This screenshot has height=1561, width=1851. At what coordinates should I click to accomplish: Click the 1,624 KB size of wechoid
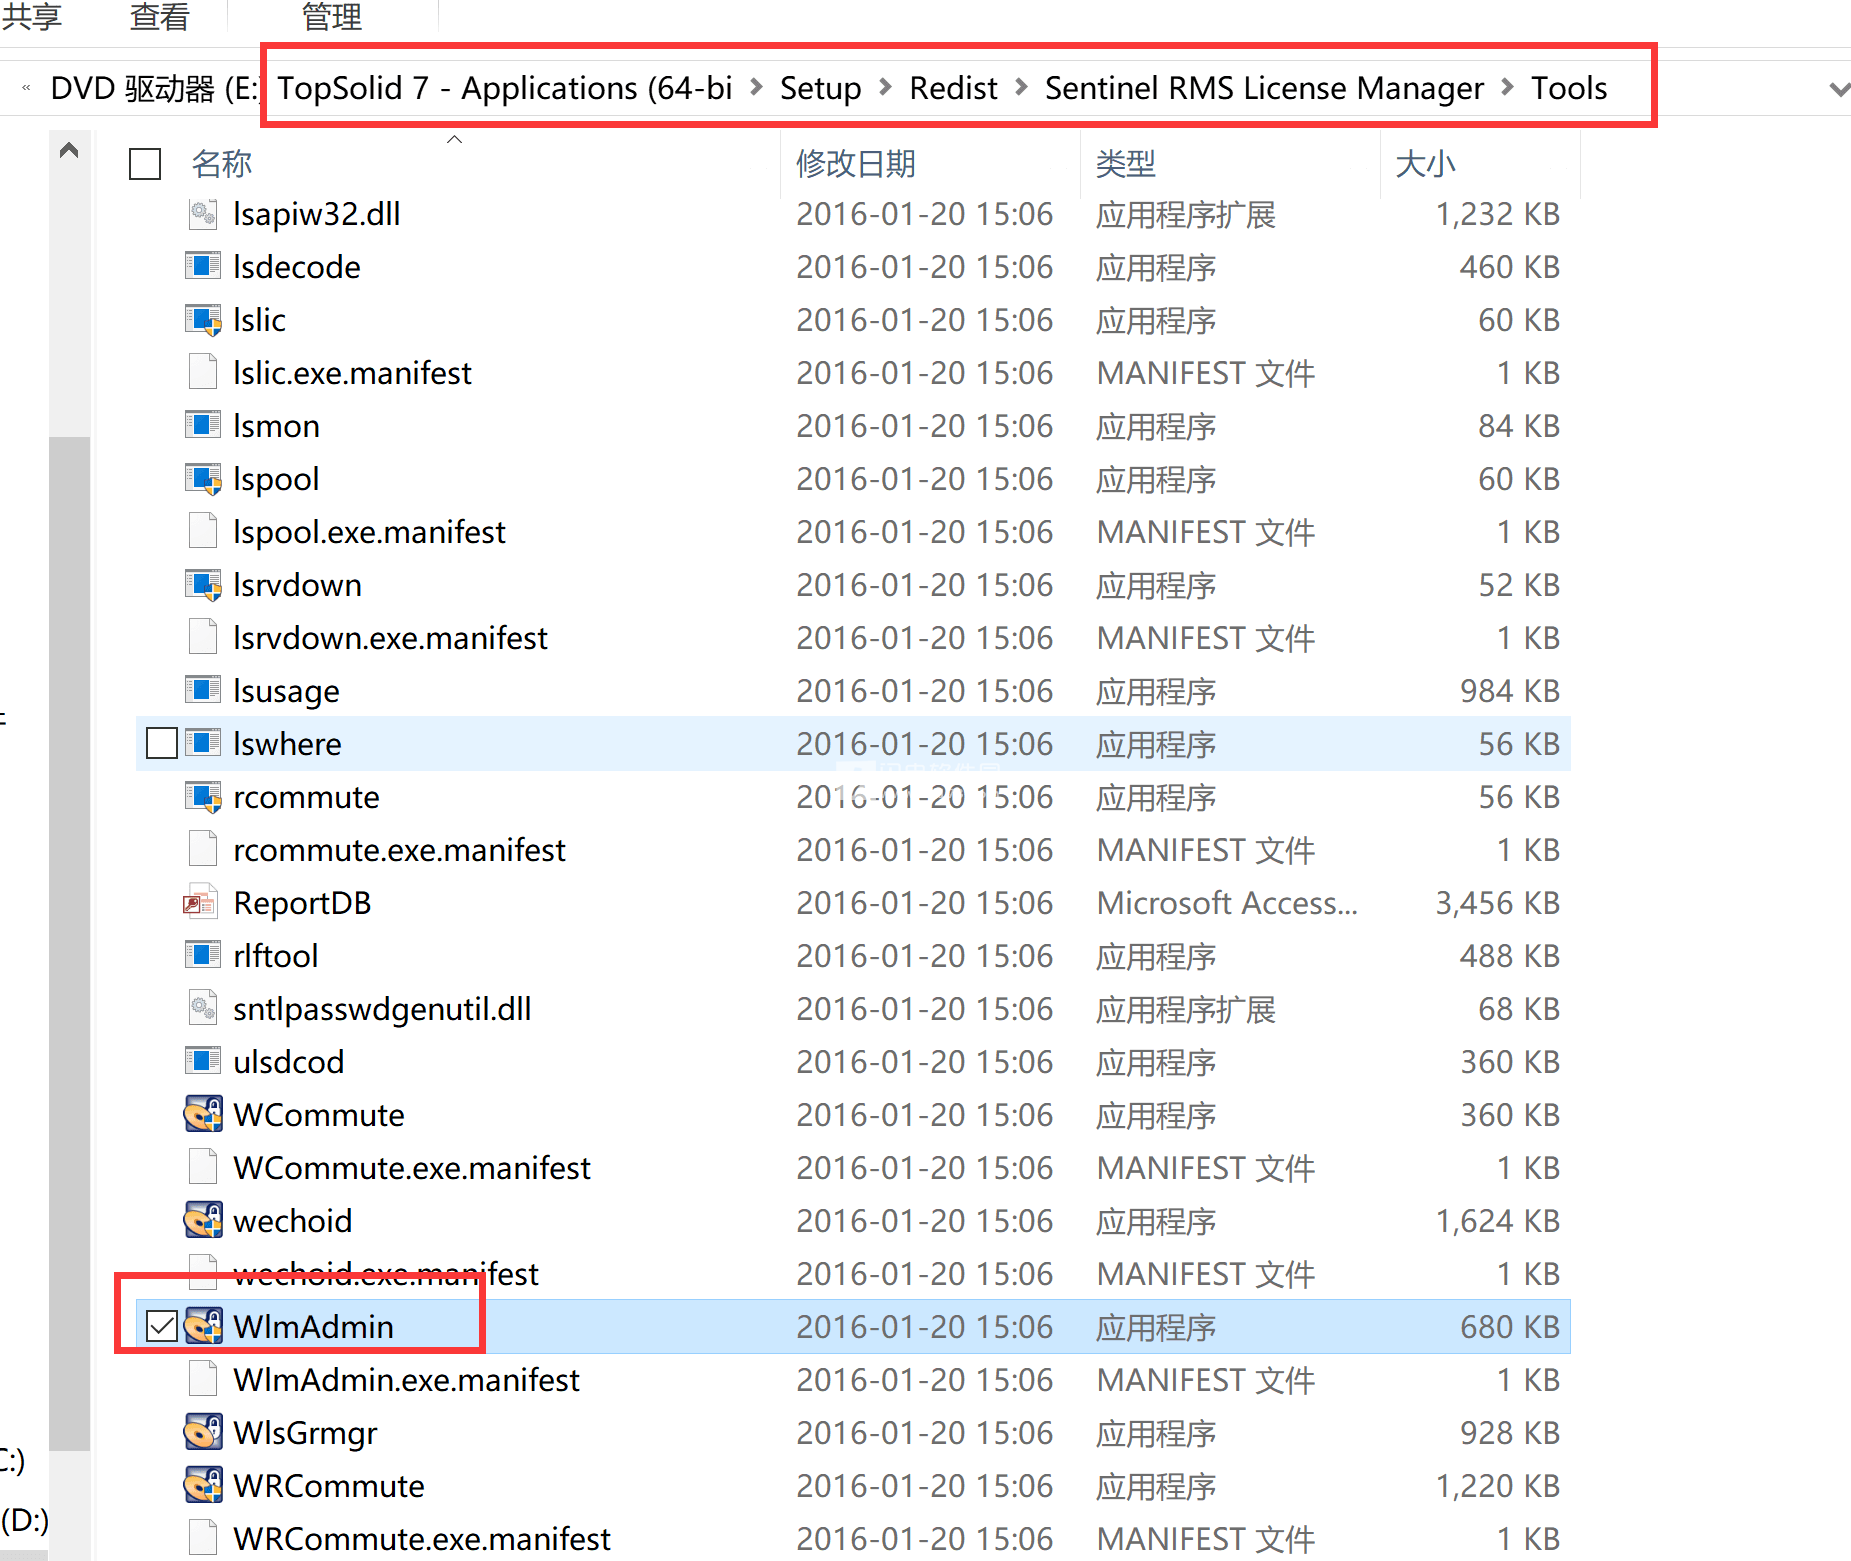1497,1220
